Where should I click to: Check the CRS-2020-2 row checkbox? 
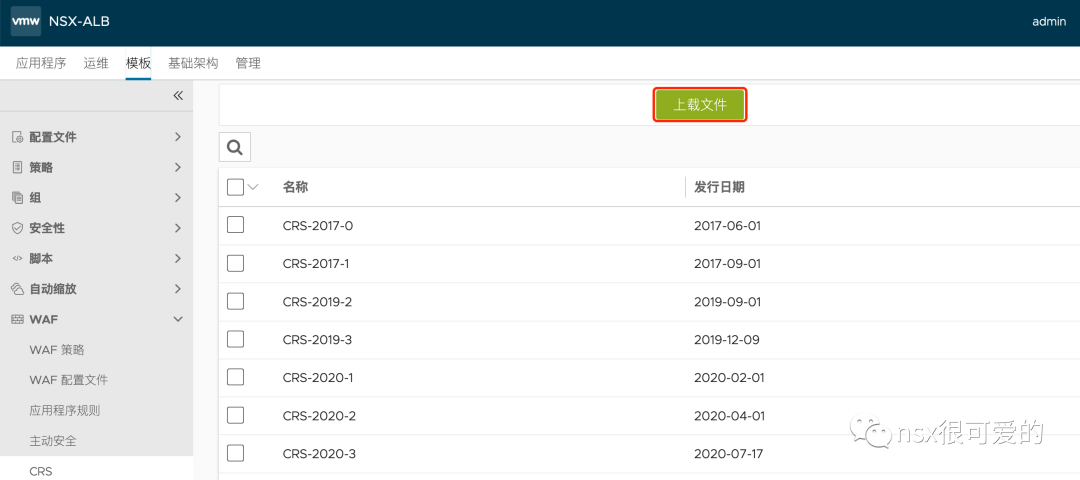[x=236, y=415]
